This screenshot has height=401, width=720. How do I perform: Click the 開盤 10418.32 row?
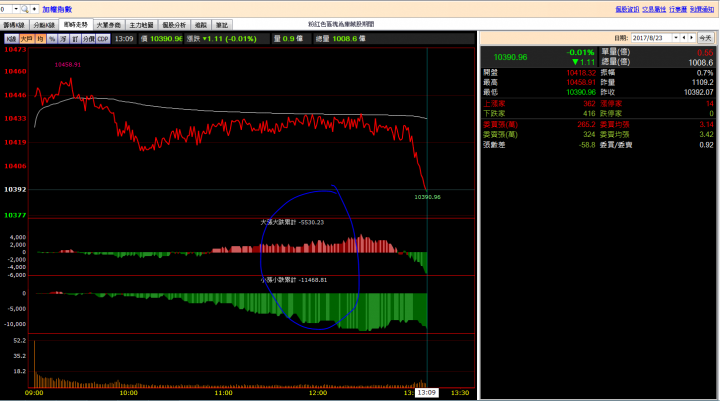pos(539,73)
